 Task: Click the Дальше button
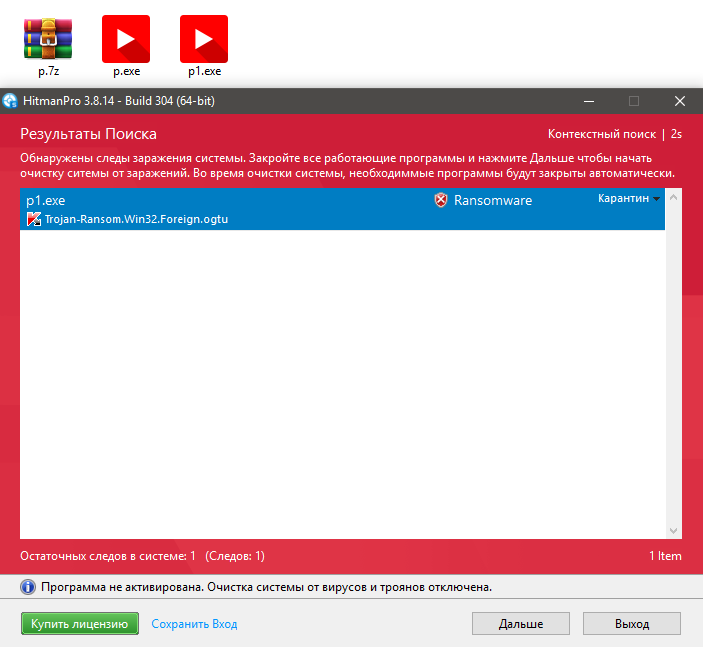(x=521, y=624)
